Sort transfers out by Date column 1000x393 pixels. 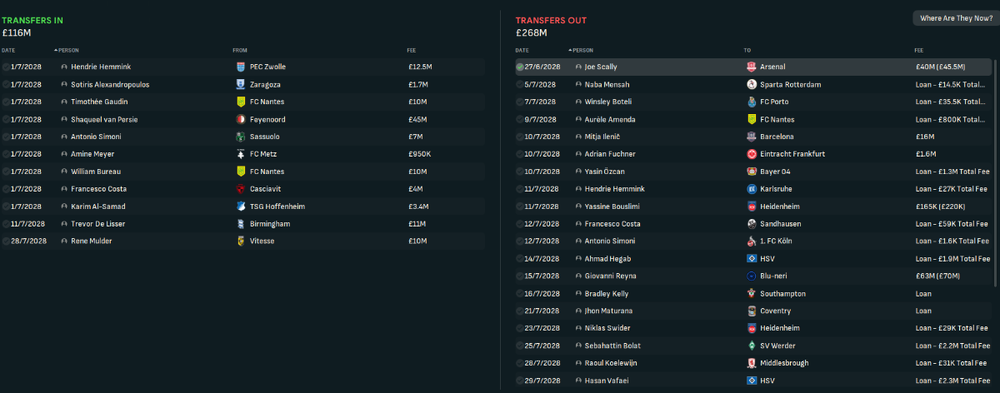pyautogui.click(x=522, y=50)
